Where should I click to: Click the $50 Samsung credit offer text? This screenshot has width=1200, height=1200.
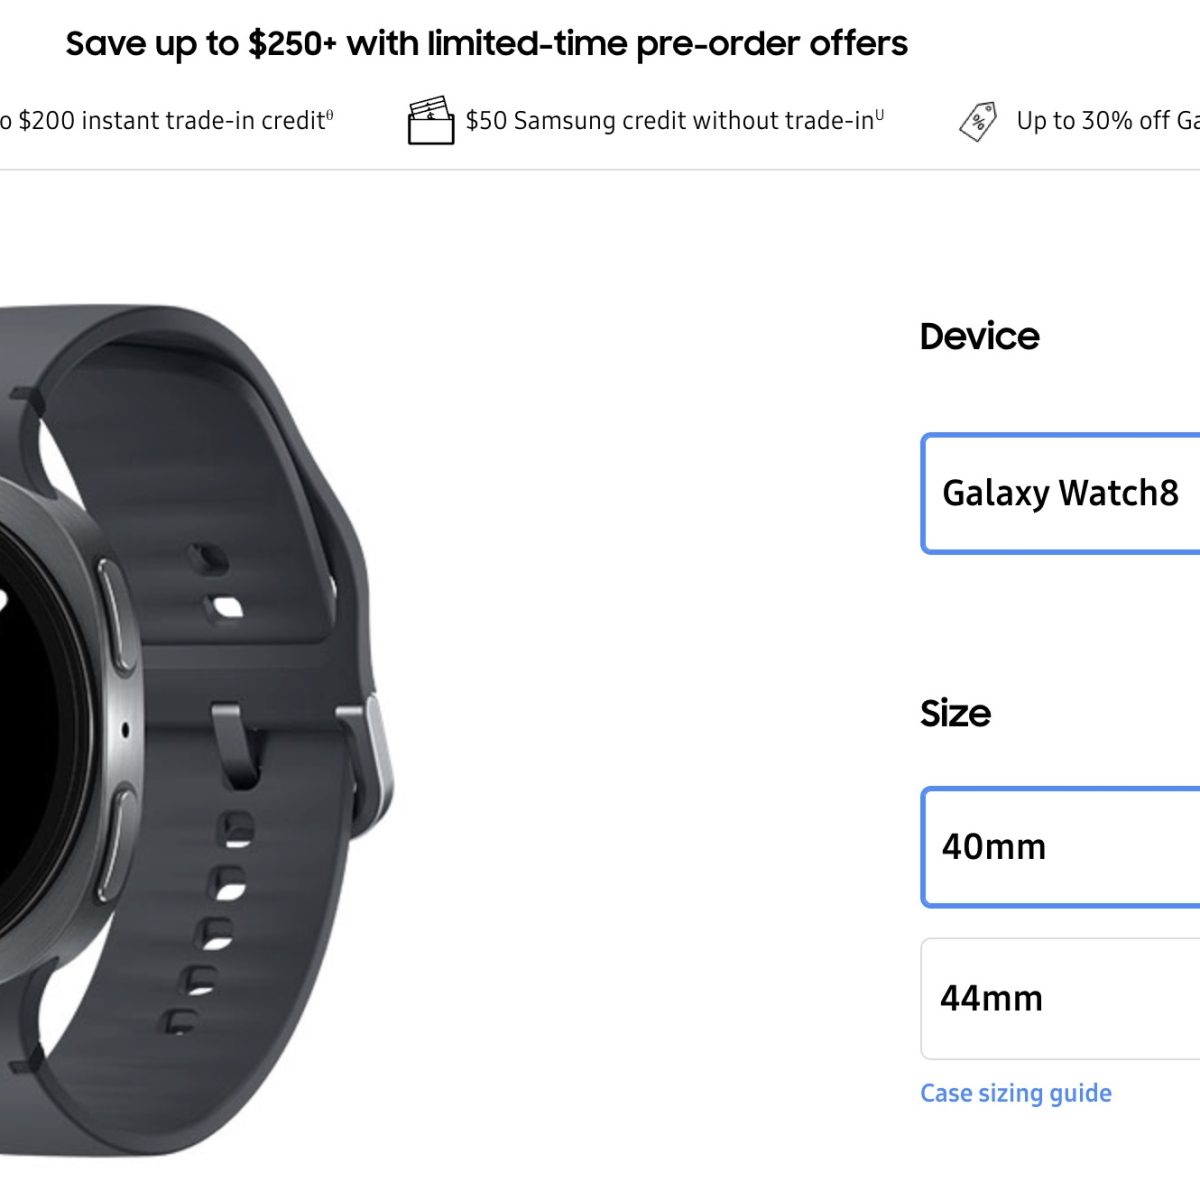click(669, 121)
